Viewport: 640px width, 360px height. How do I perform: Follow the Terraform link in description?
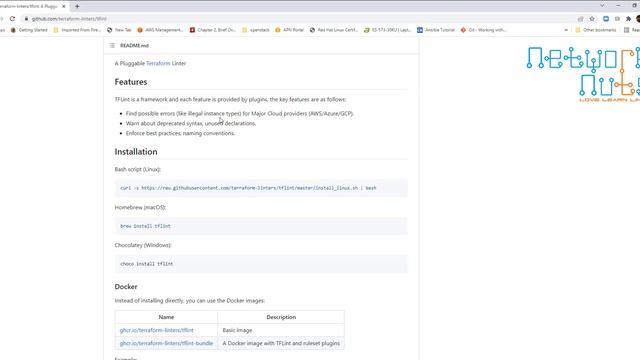click(x=158, y=63)
